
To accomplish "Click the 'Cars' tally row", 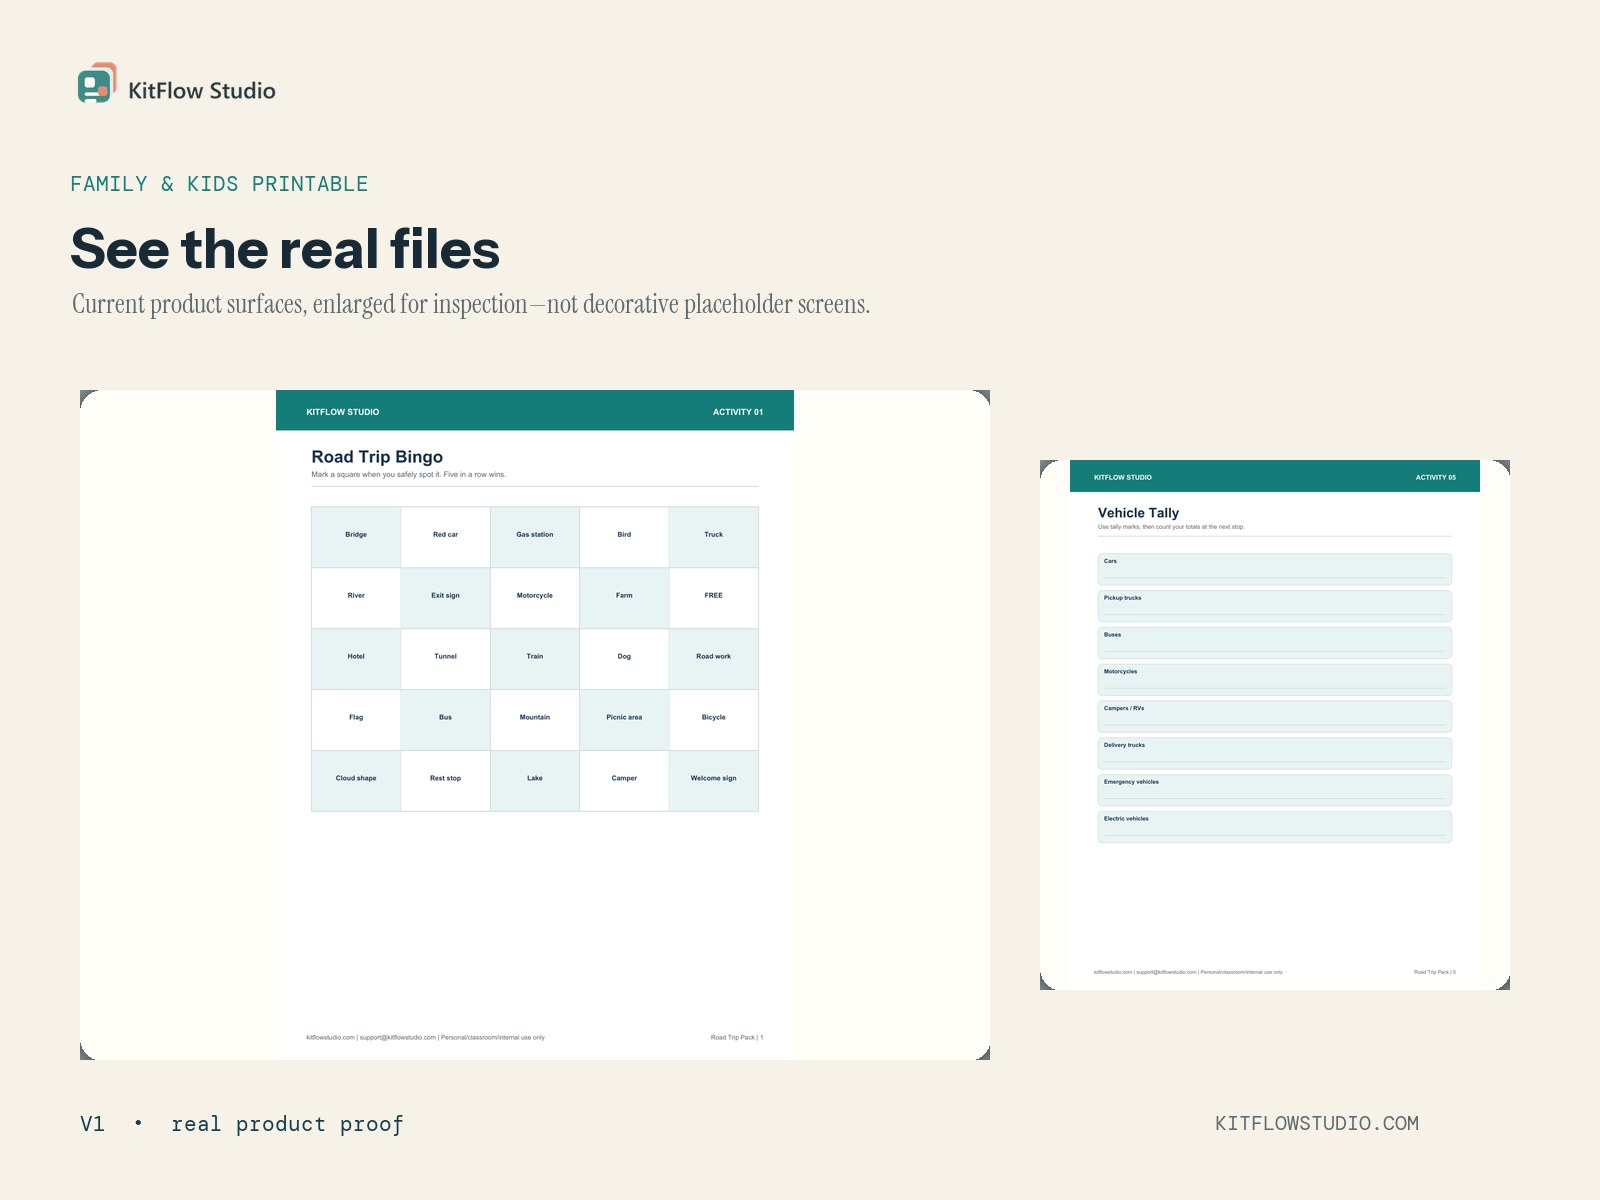I will click(1275, 569).
